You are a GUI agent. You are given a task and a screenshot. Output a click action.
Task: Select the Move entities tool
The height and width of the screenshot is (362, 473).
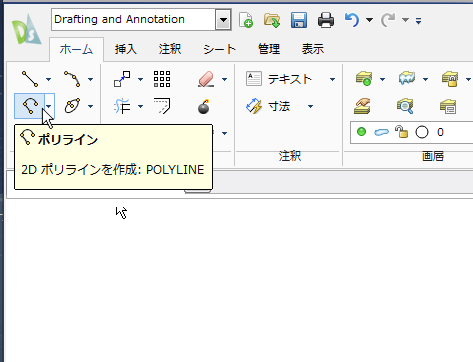(x=122, y=79)
